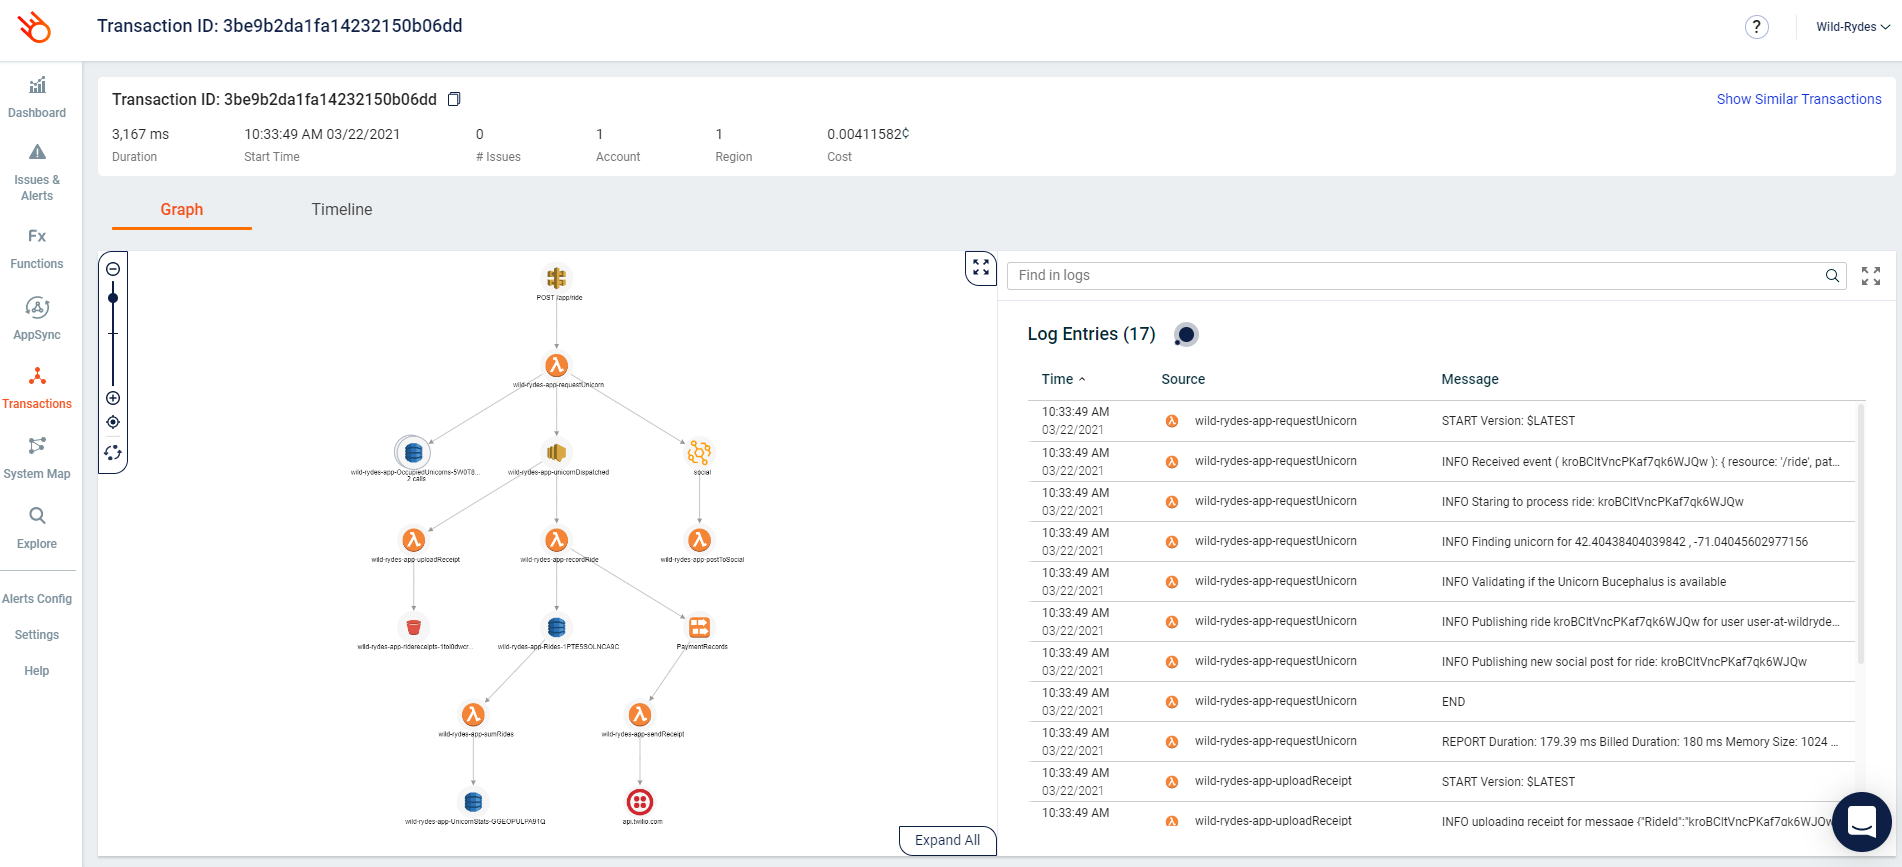Select the unicornDispatched SNS node

pos(557,452)
